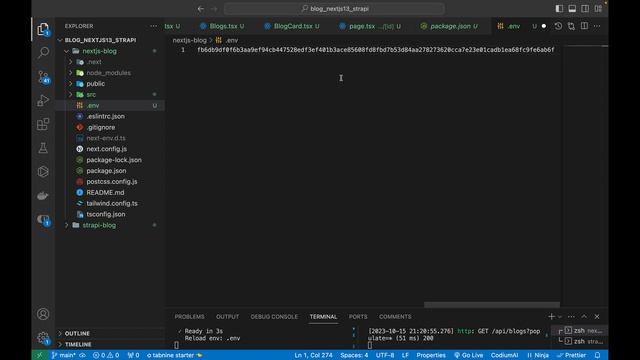Open the Output panel tab
Screen dimensions: 640x360
pyautogui.click(x=227, y=317)
